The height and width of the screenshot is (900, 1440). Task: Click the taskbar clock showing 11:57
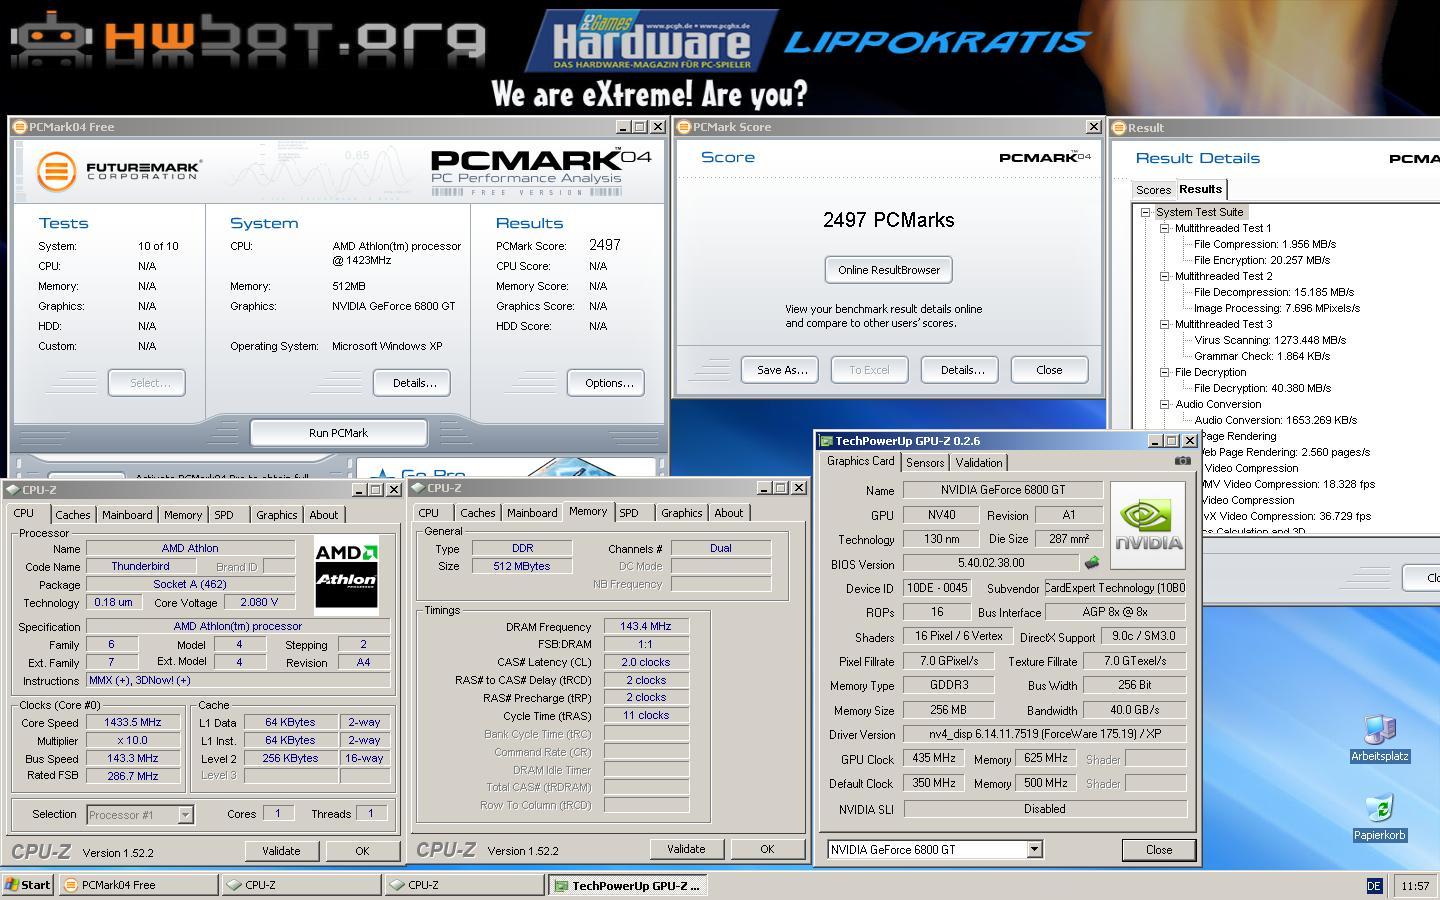[1415, 886]
